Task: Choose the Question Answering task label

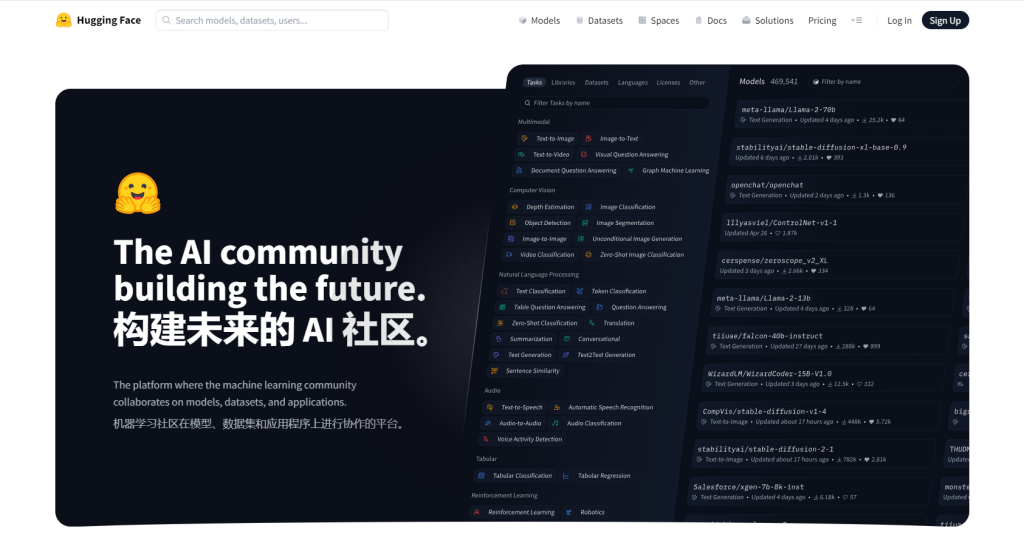Action: (x=639, y=307)
